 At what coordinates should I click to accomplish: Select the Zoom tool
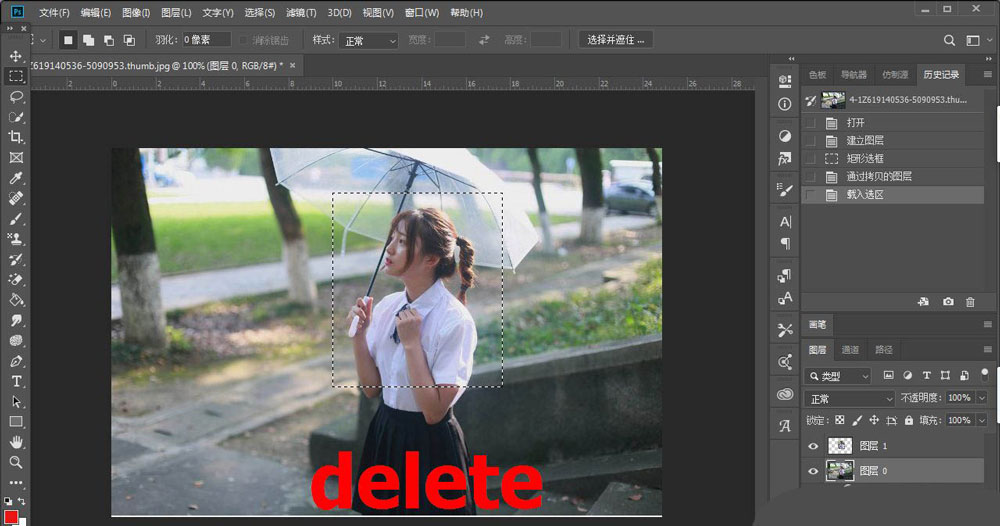(x=16, y=462)
